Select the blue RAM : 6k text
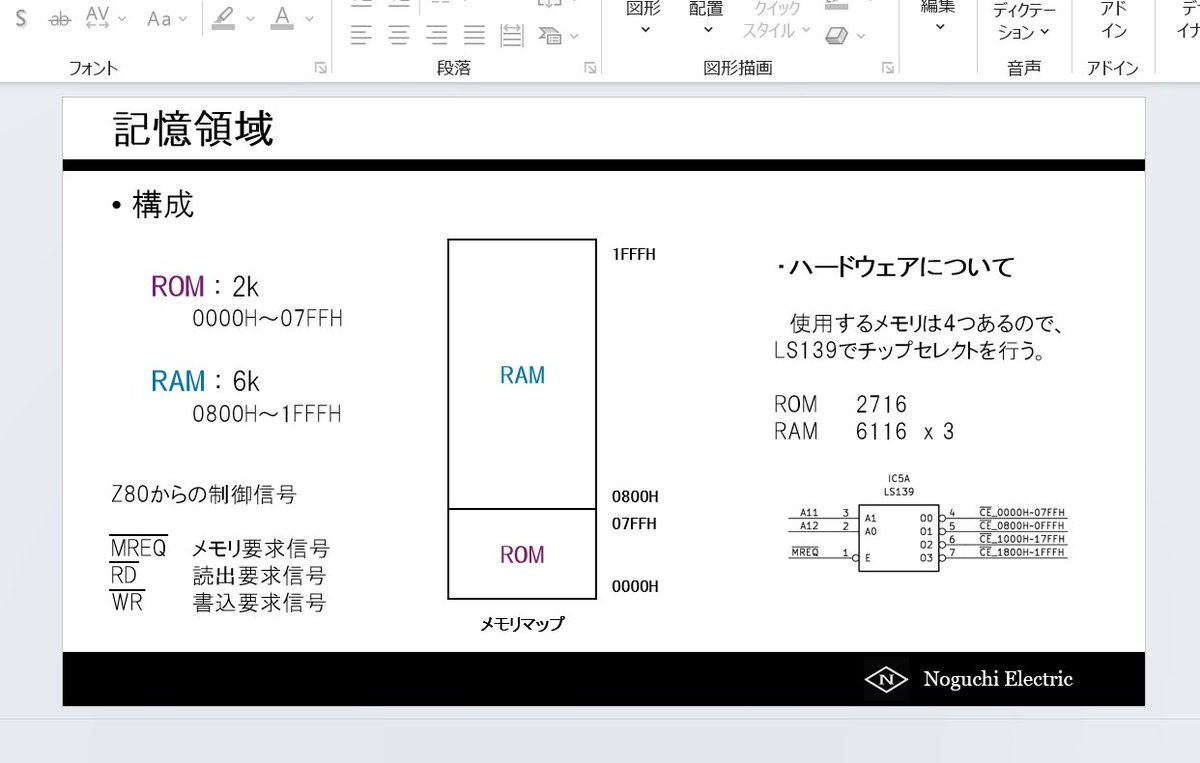 (205, 381)
